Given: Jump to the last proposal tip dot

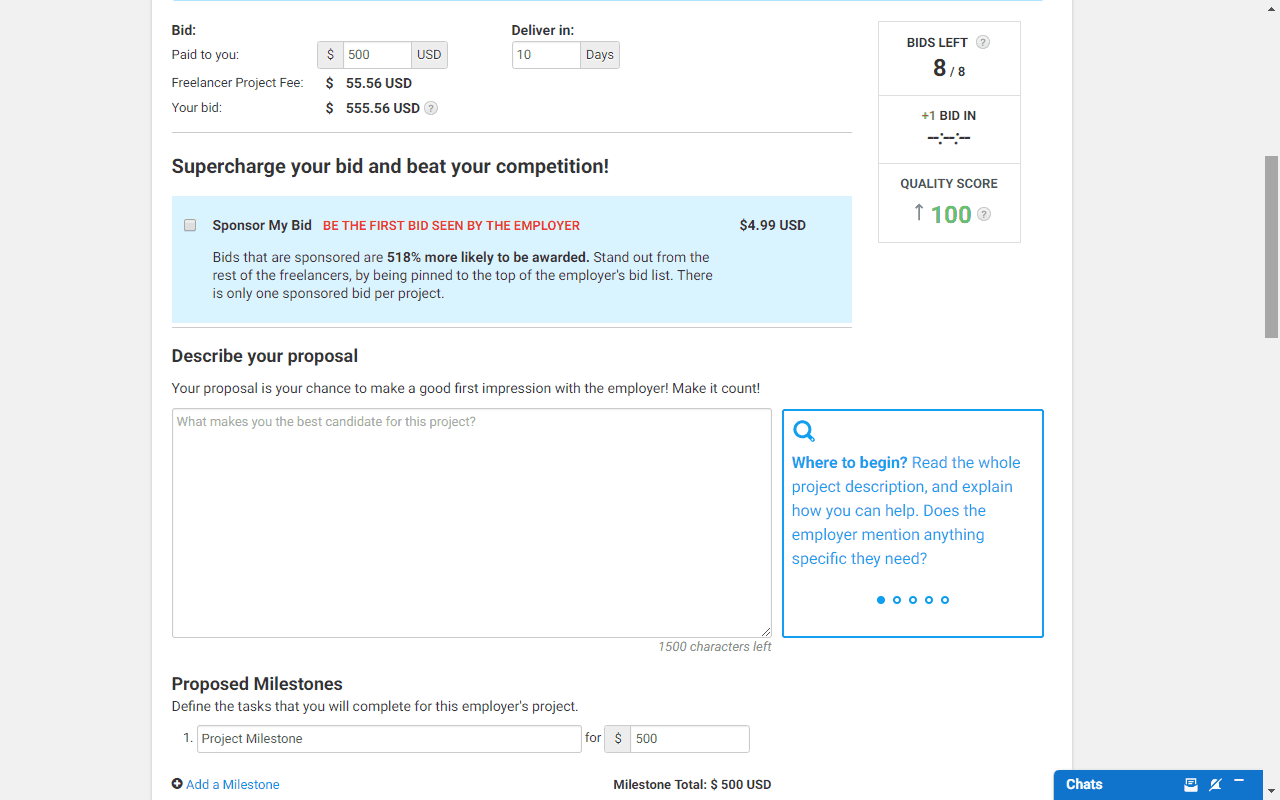Looking at the screenshot, I should click(x=945, y=600).
